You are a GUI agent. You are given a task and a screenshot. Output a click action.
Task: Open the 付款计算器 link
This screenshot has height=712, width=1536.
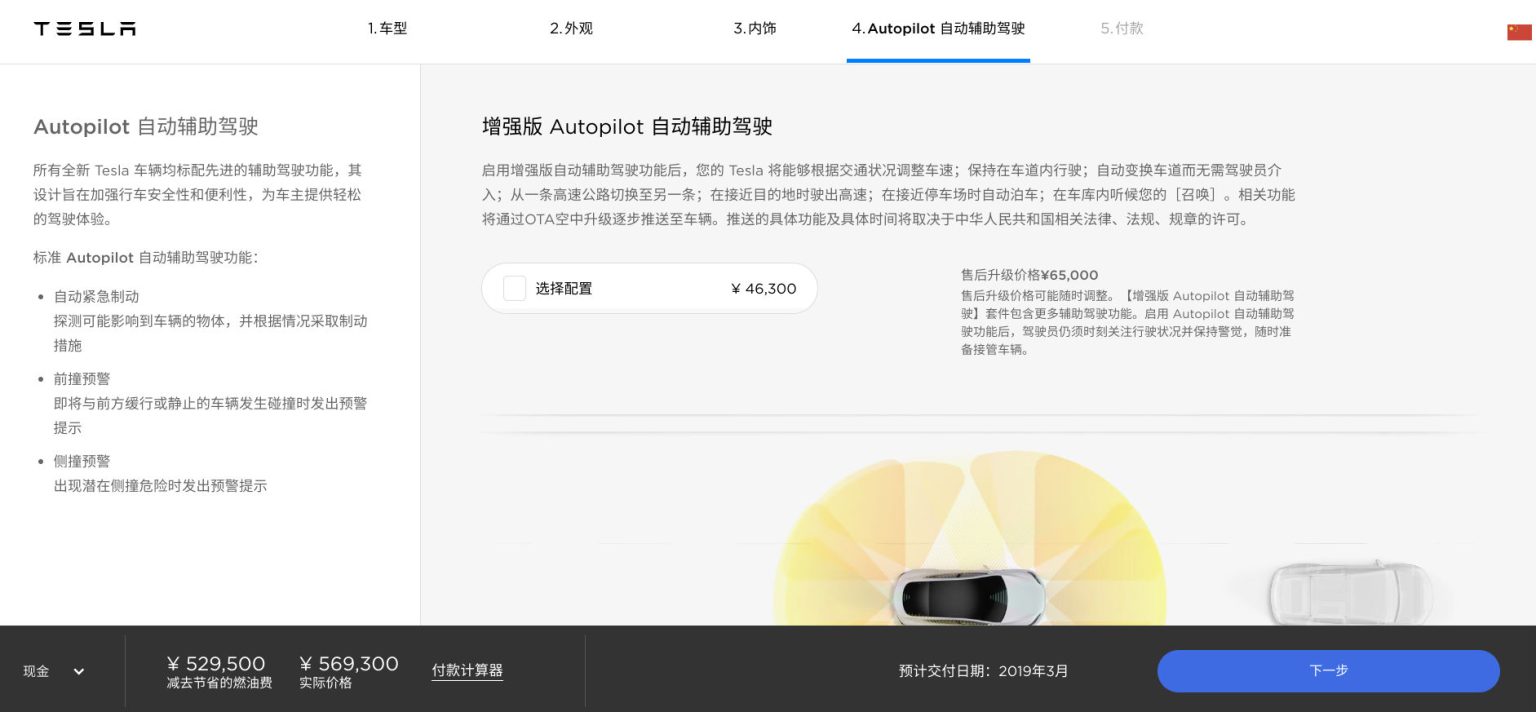click(467, 671)
